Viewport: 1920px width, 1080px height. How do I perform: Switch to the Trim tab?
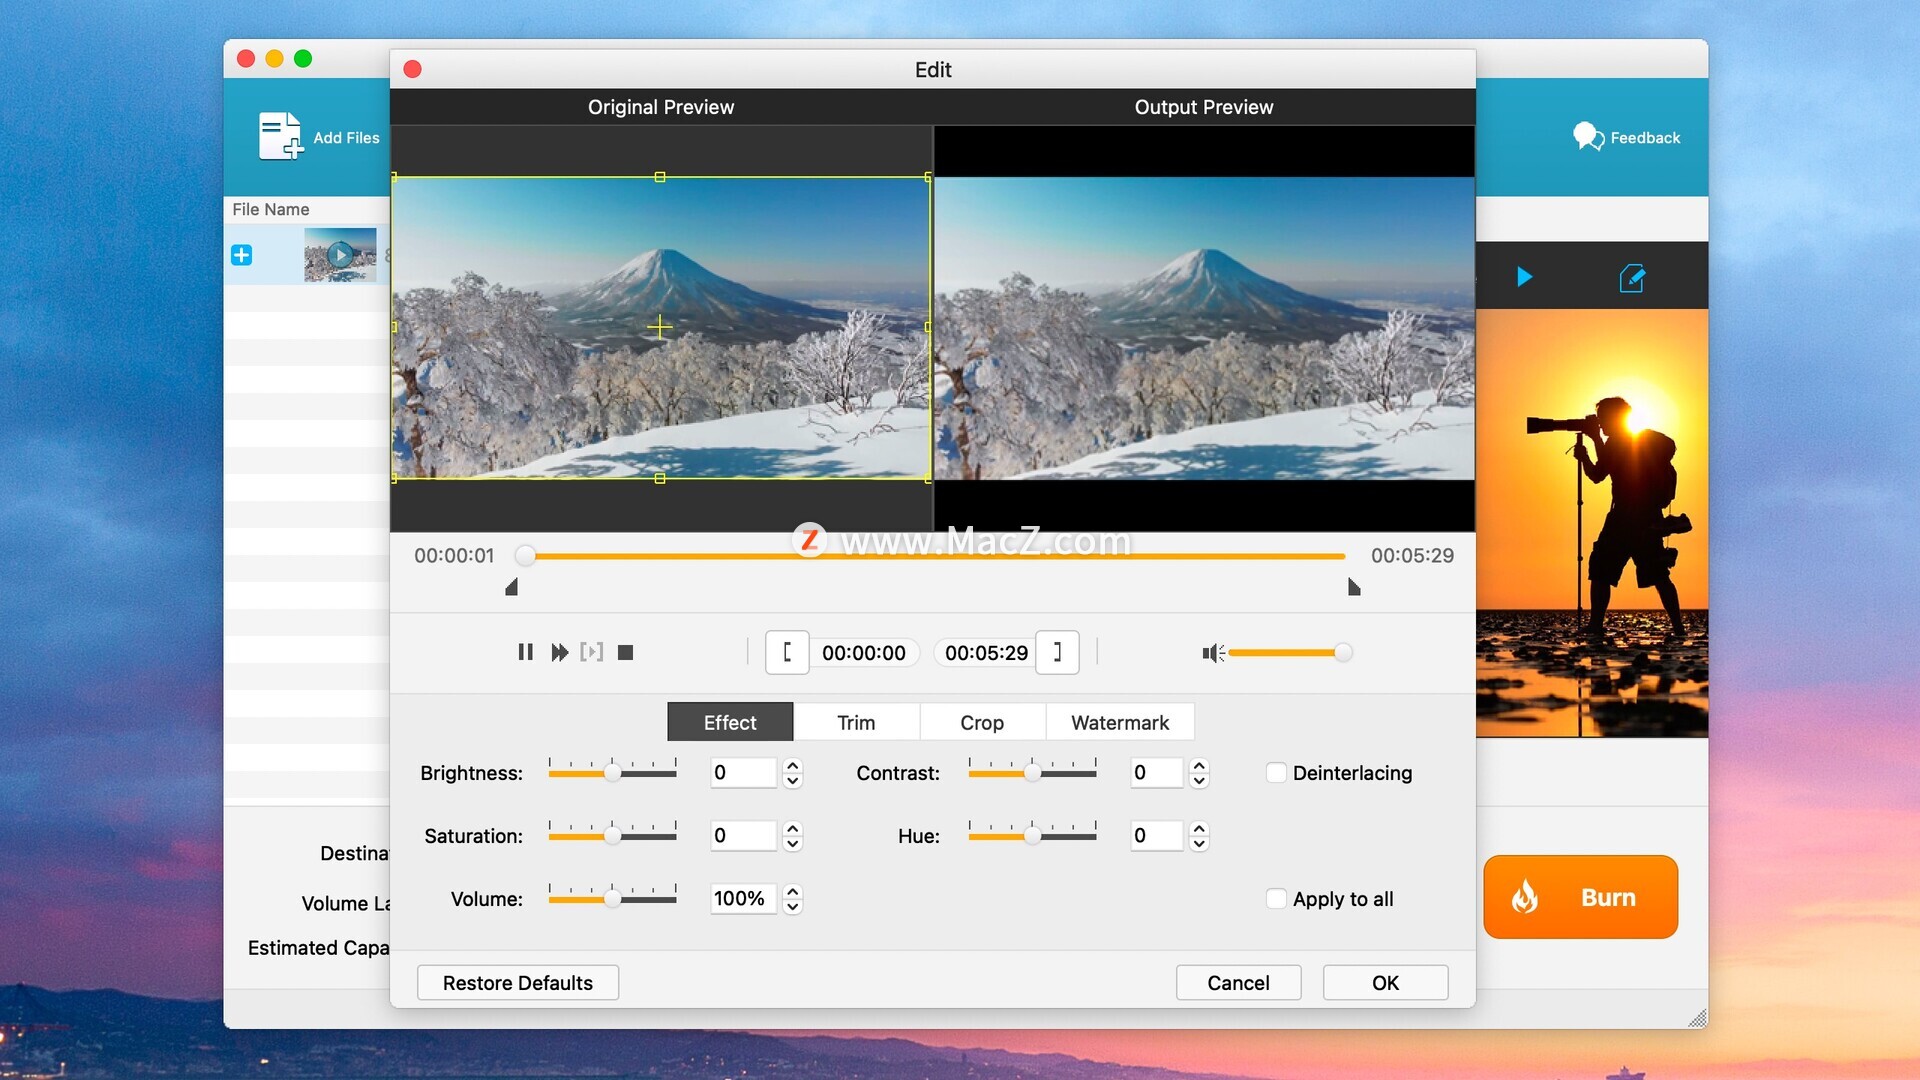[x=856, y=722]
